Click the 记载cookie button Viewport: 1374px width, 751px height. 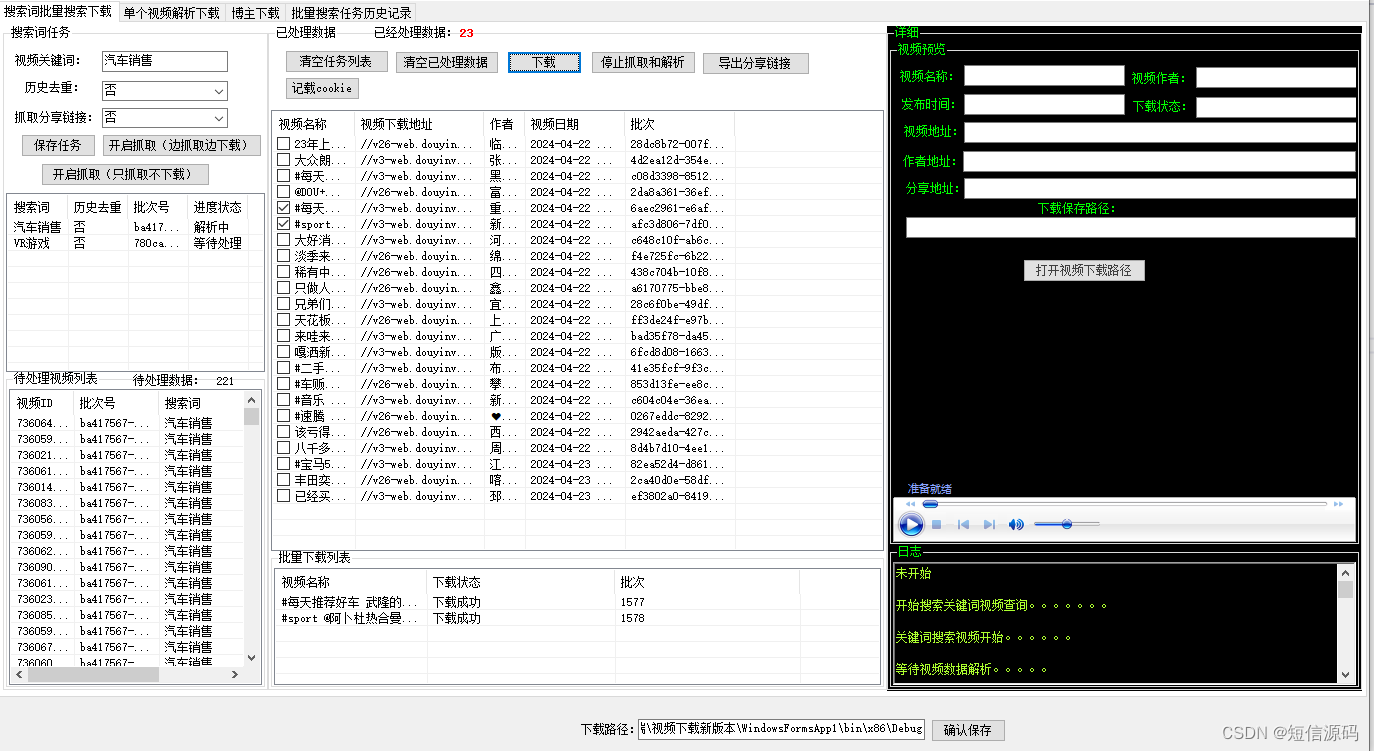tap(322, 88)
